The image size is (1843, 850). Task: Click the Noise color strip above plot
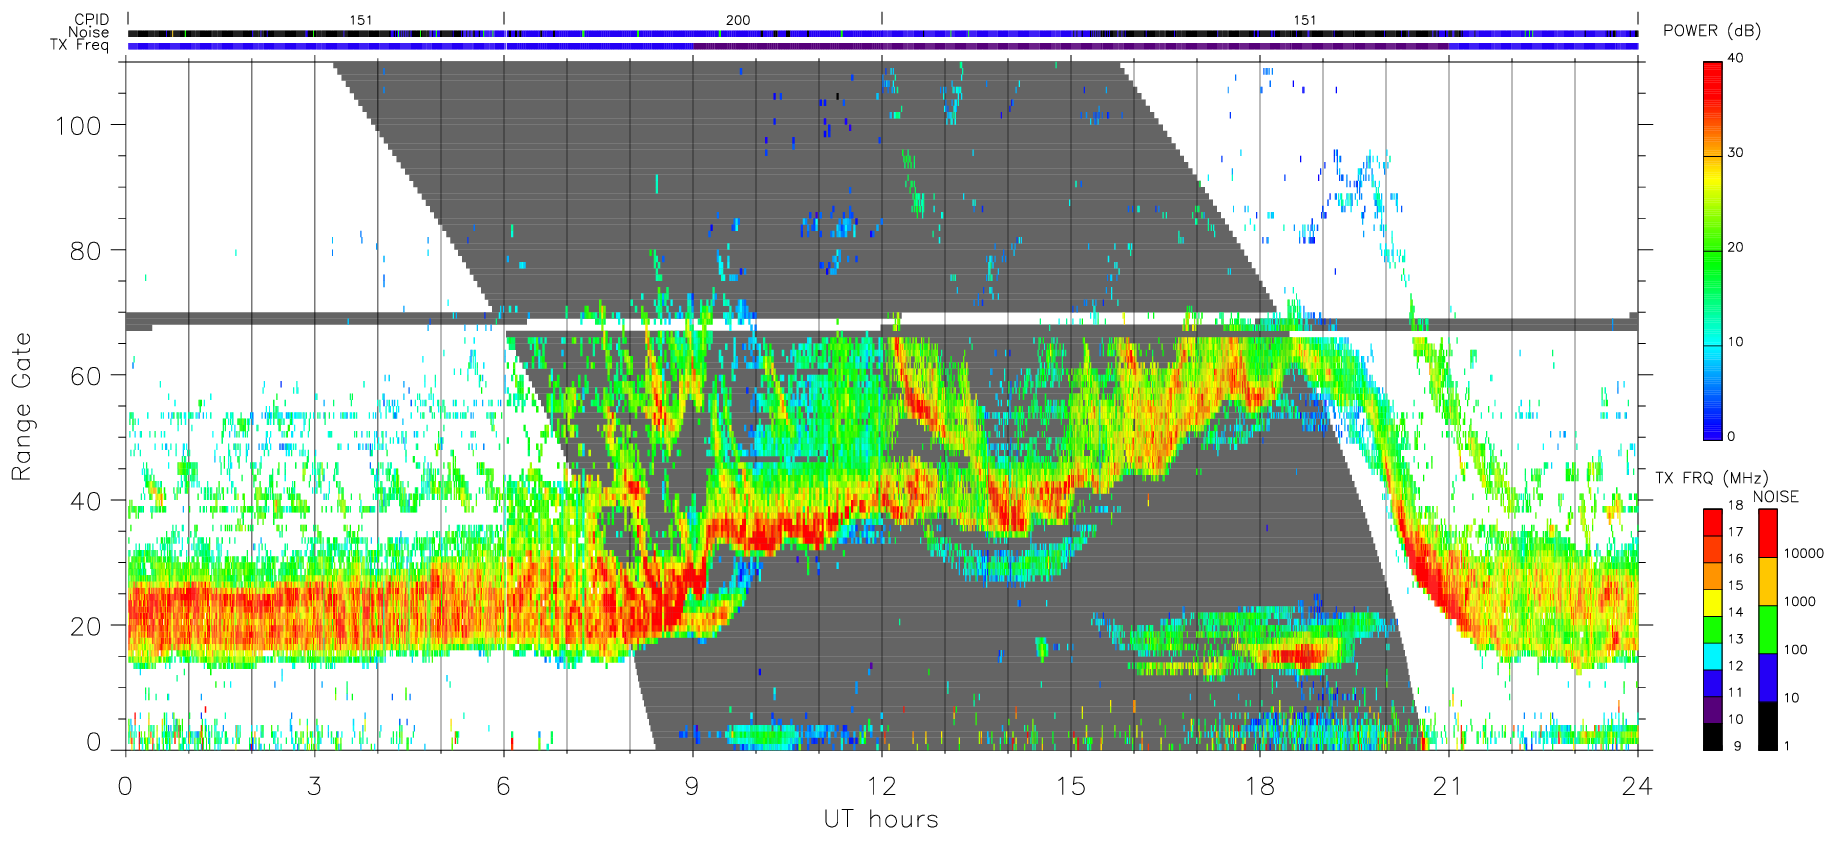click(883, 33)
